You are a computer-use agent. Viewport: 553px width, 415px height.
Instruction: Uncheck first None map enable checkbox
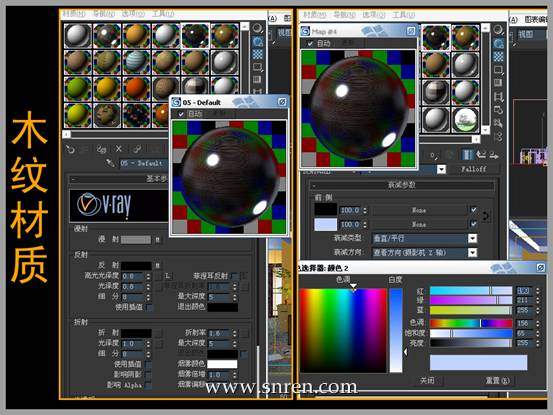pyautogui.click(x=474, y=210)
